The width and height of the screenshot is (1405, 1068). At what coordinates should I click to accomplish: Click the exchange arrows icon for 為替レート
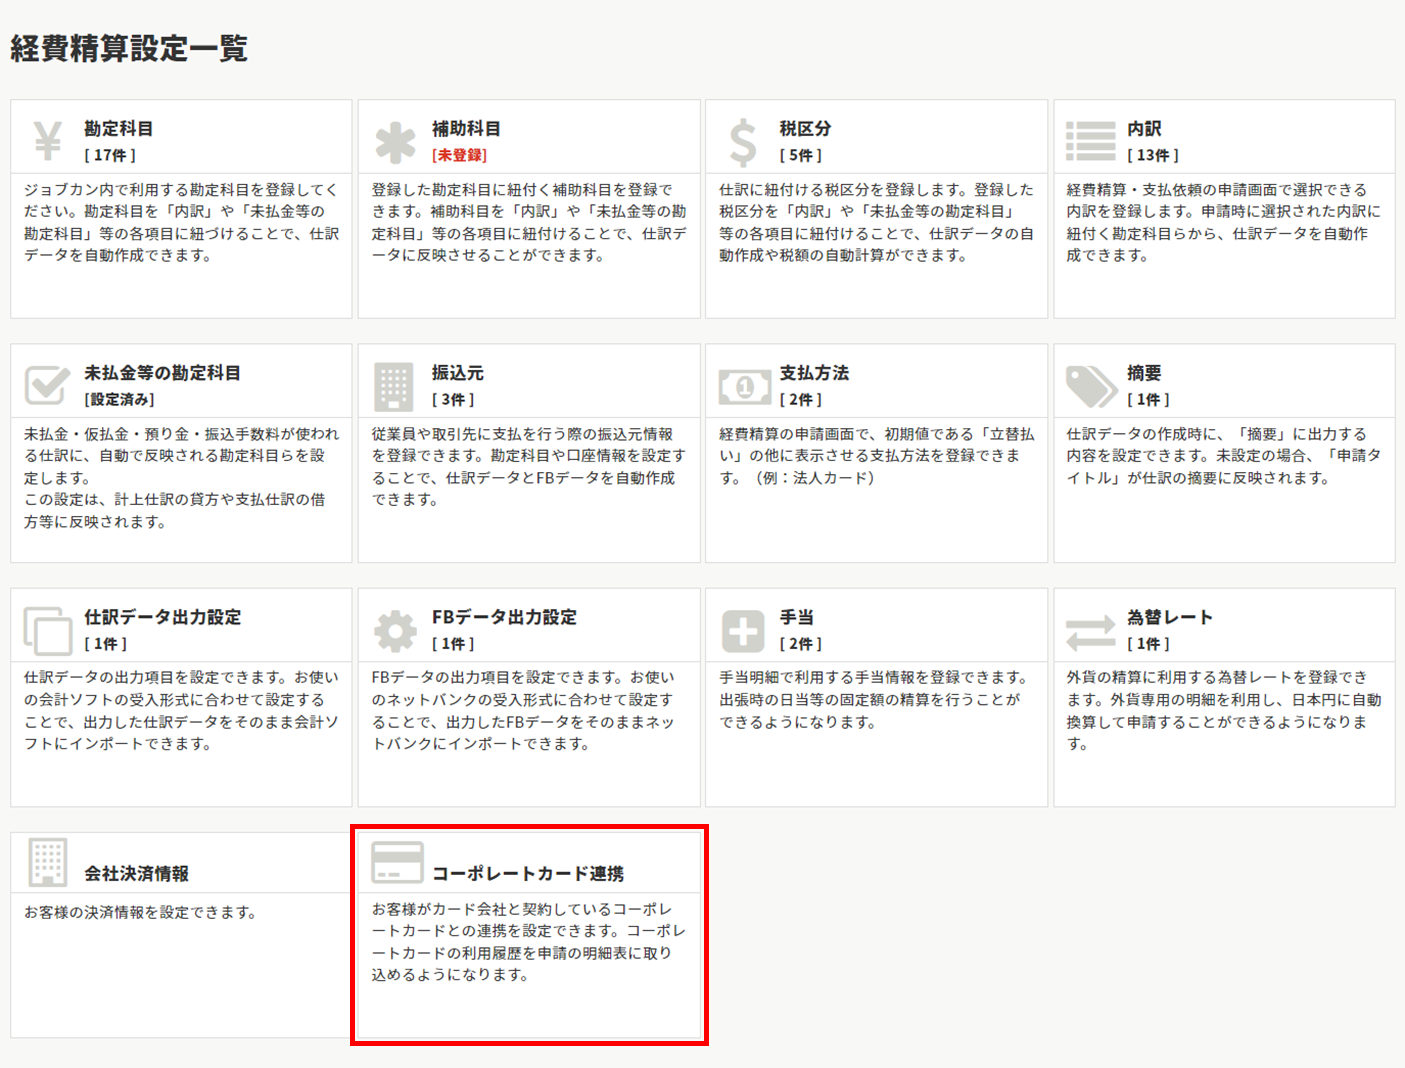coord(1090,631)
